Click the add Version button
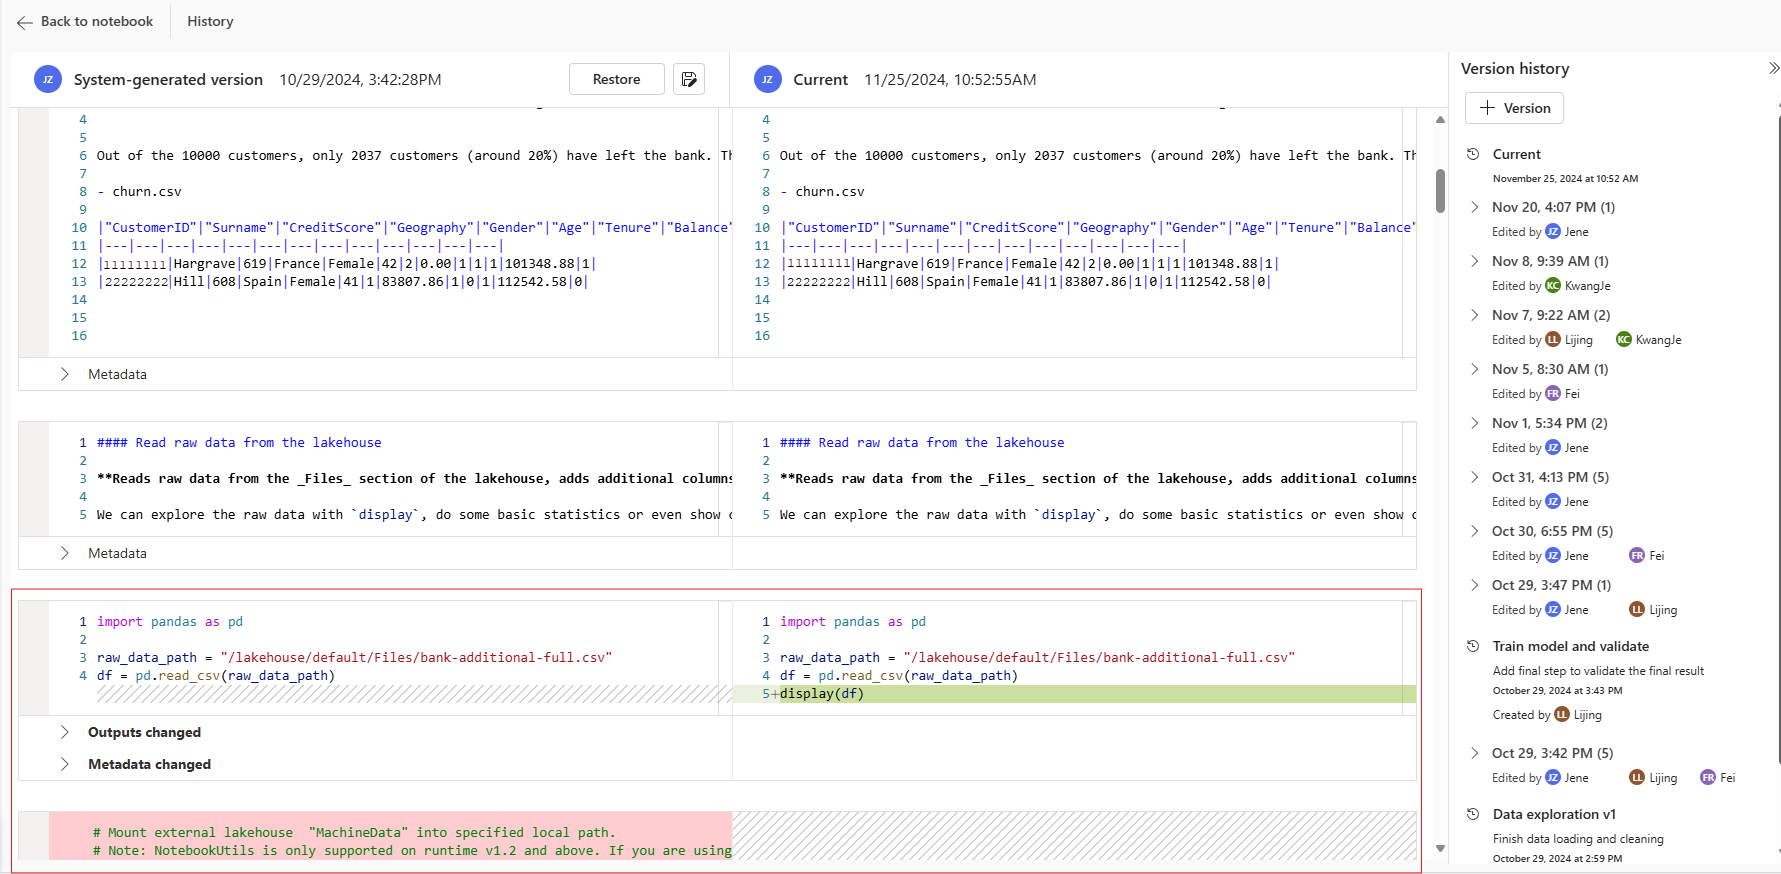Viewport: 1781px width, 874px height. tap(1514, 108)
